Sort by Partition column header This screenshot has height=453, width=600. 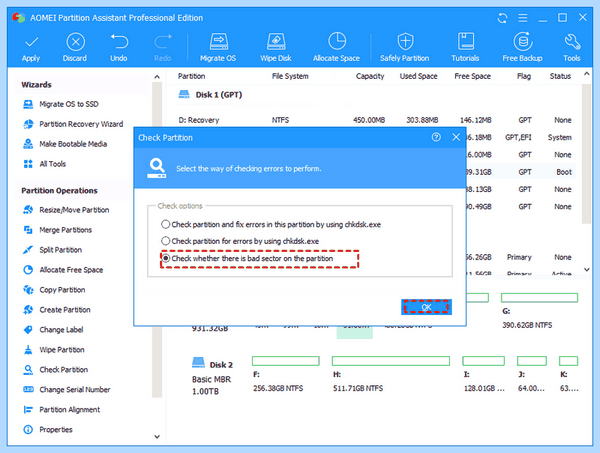tap(191, 76)
